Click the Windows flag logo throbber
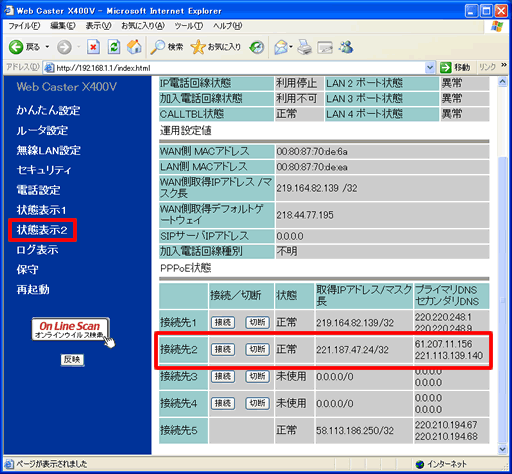 pyautogui.click(x=497, y=26)
